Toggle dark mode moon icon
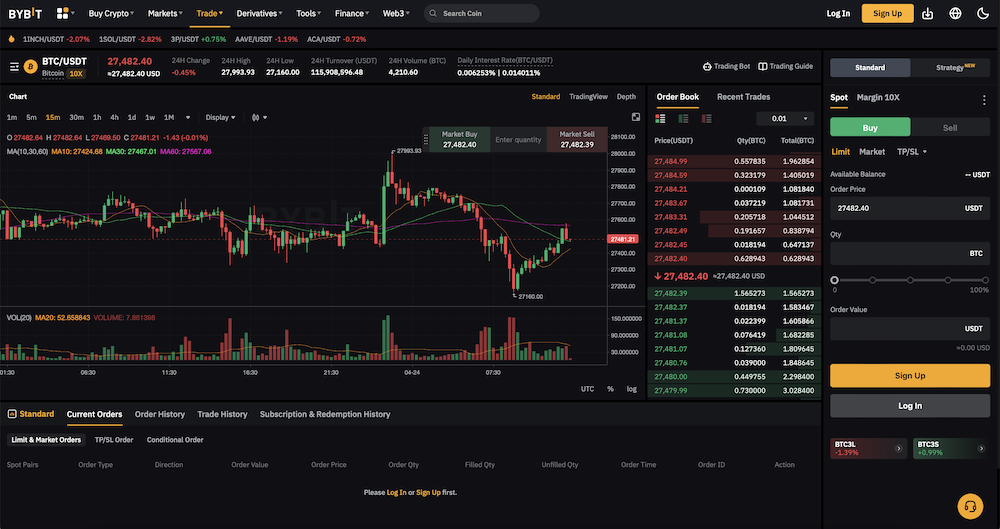 pos(982,14)
